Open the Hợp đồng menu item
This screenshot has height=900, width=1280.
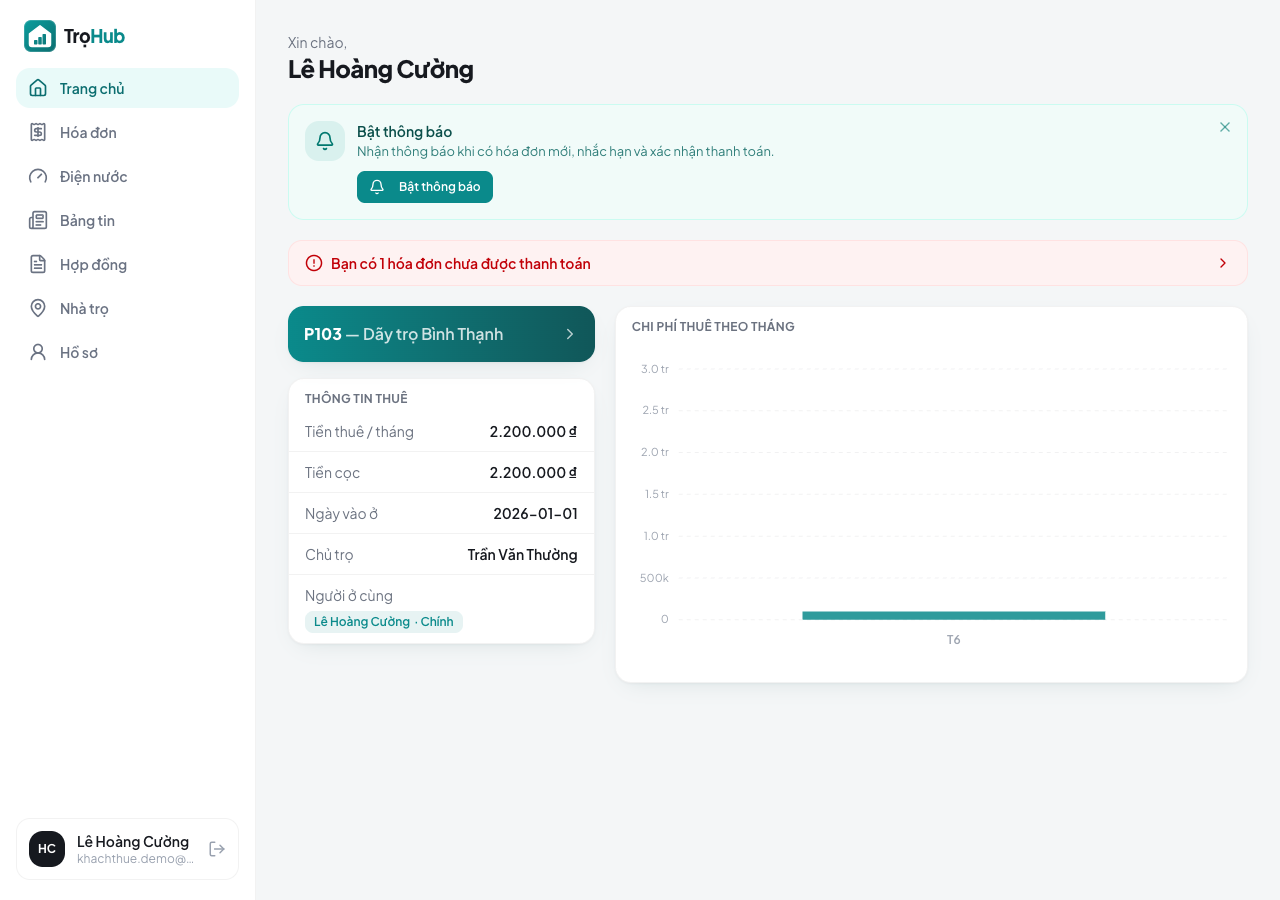[x=127, y=264]
